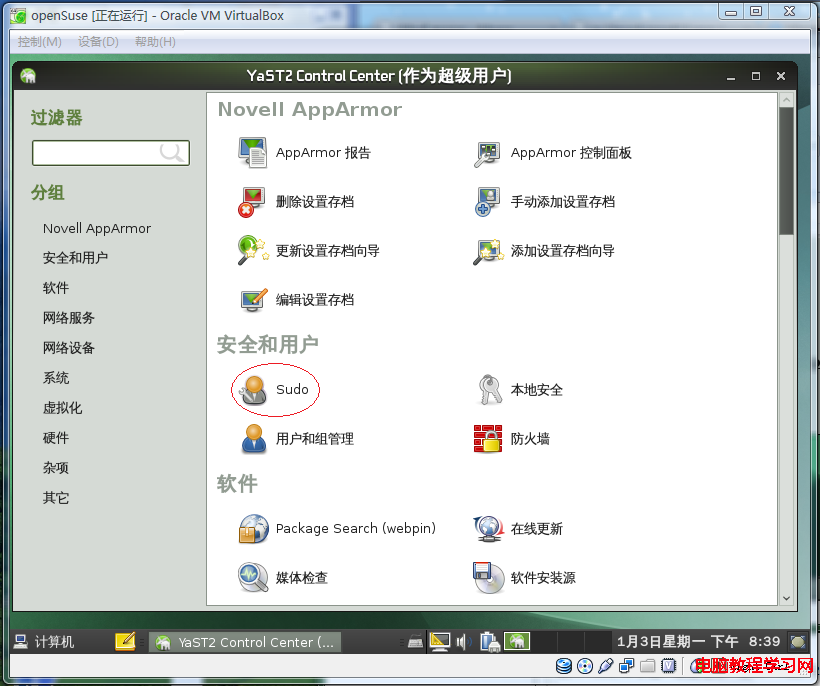Screen dimensions: 820x686
Task: Click the YaST2 Control Center taskbar button
Action: point(245,642)
